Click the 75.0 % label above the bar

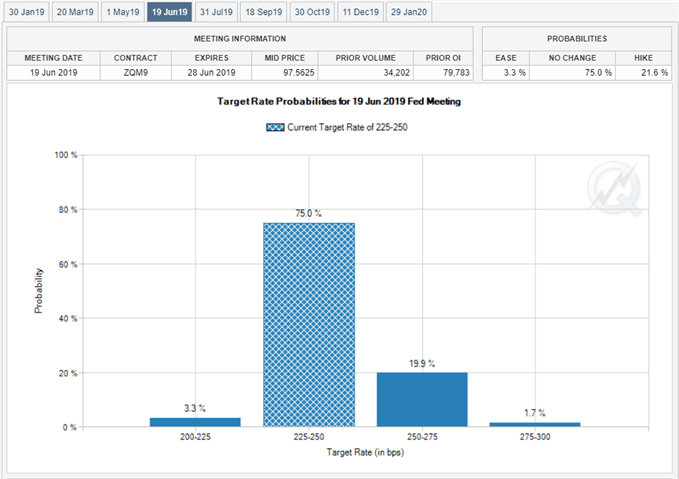click(308, 214)
